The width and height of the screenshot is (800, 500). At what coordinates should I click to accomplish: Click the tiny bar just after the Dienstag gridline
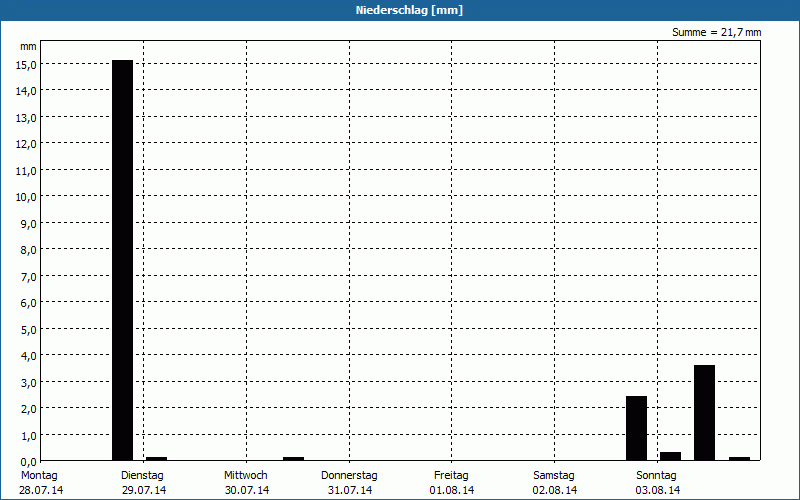point(157,459)
